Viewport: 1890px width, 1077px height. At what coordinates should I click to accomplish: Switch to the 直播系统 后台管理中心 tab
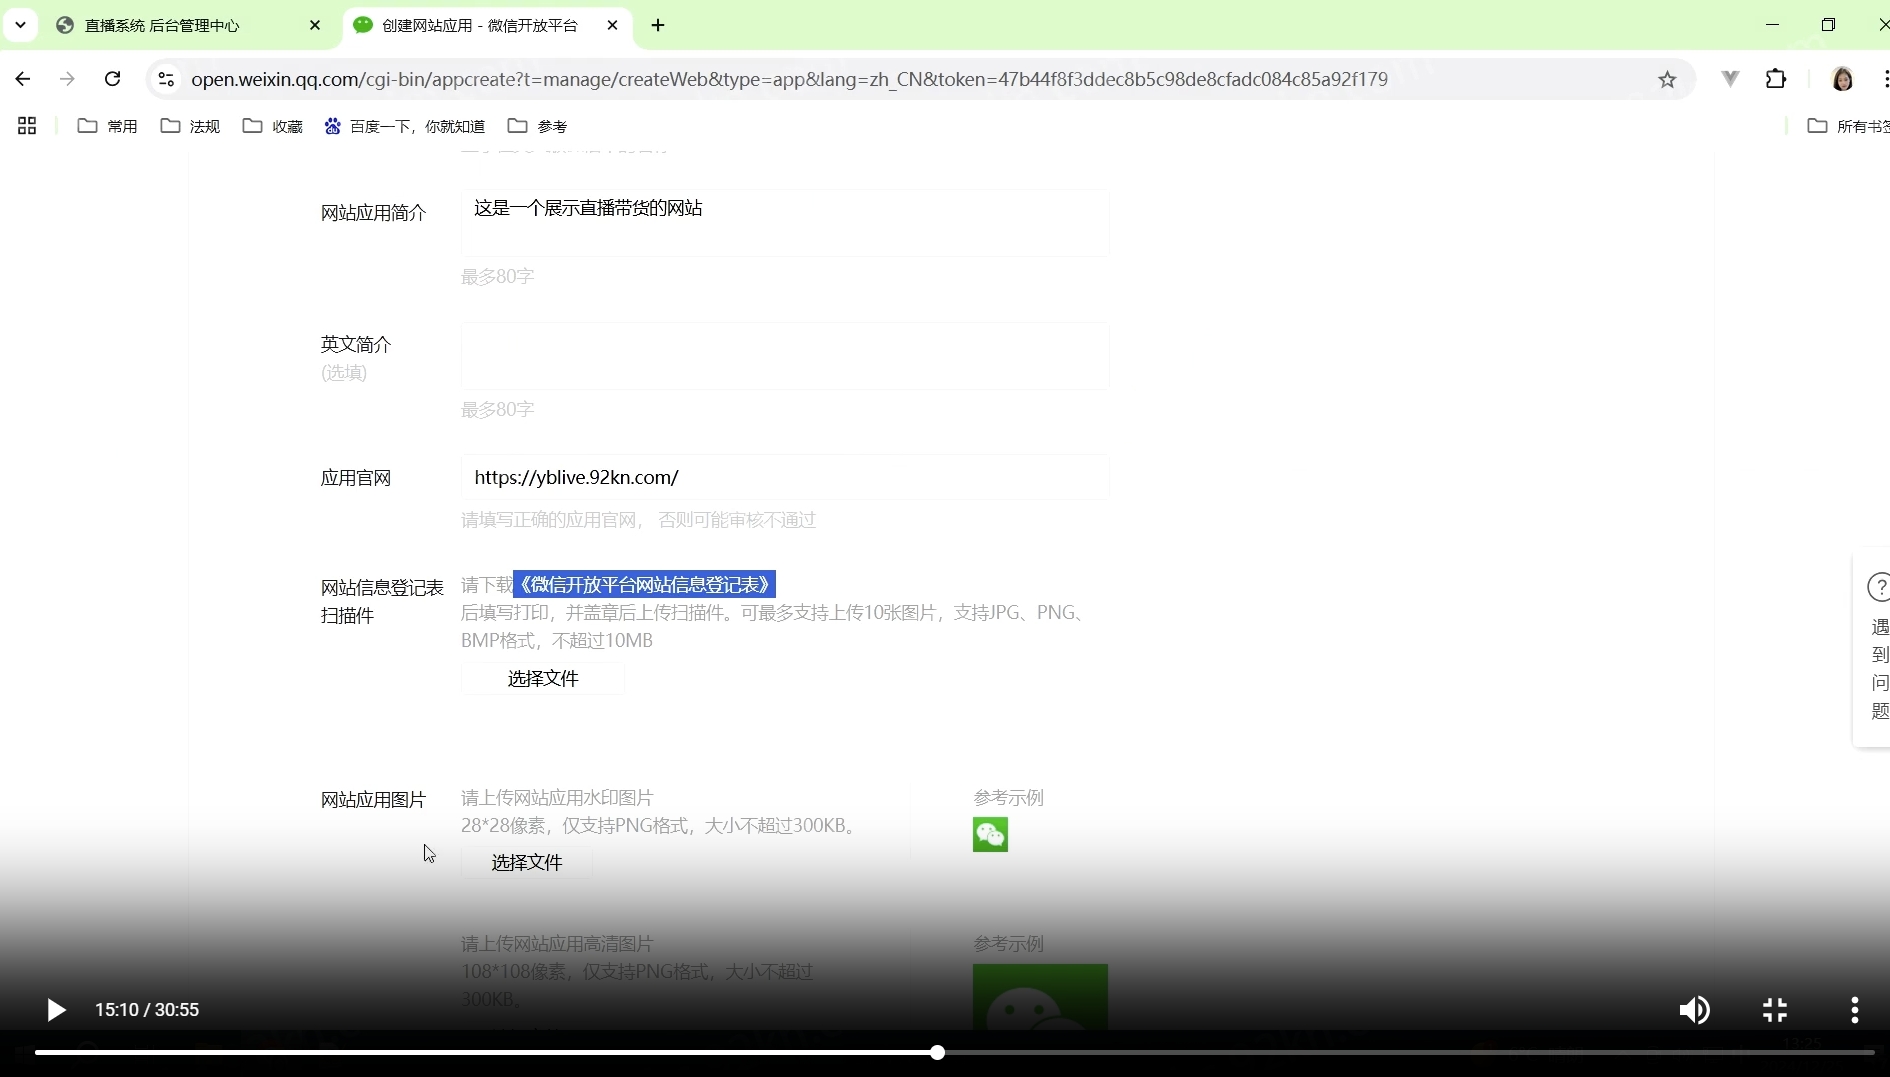click(190, 25)
